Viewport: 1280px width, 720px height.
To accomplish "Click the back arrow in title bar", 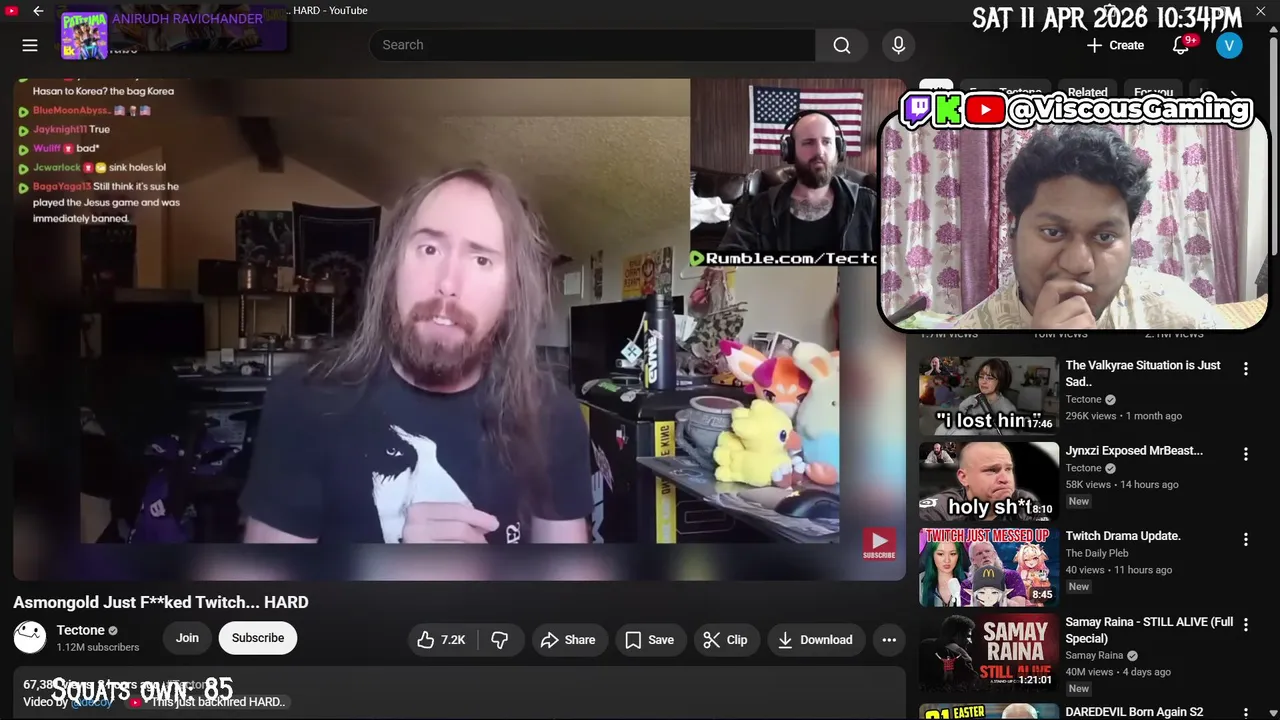I will tap(38, 11).
